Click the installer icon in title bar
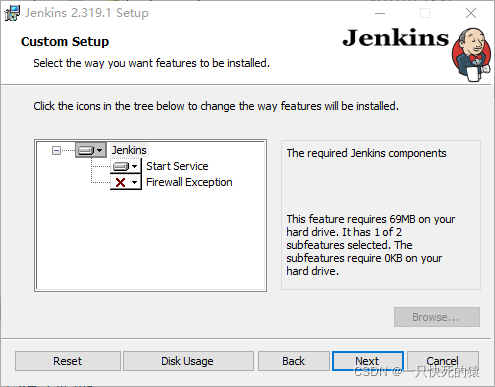The image size is (495, 387). click(x=12, y=13)
